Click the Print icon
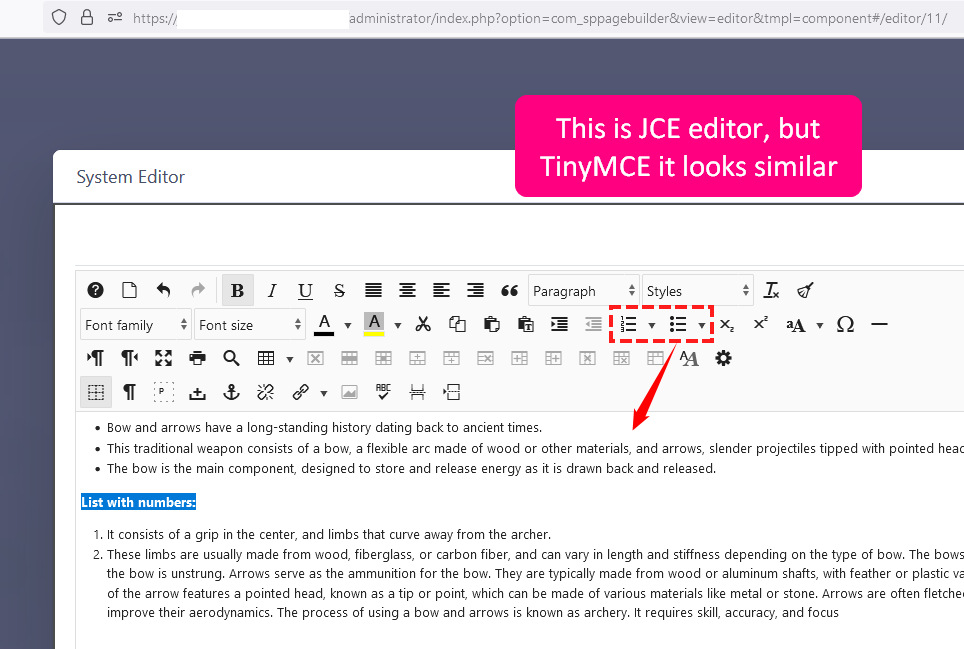This screenshot has width=964, height=649. coord(197,358)
